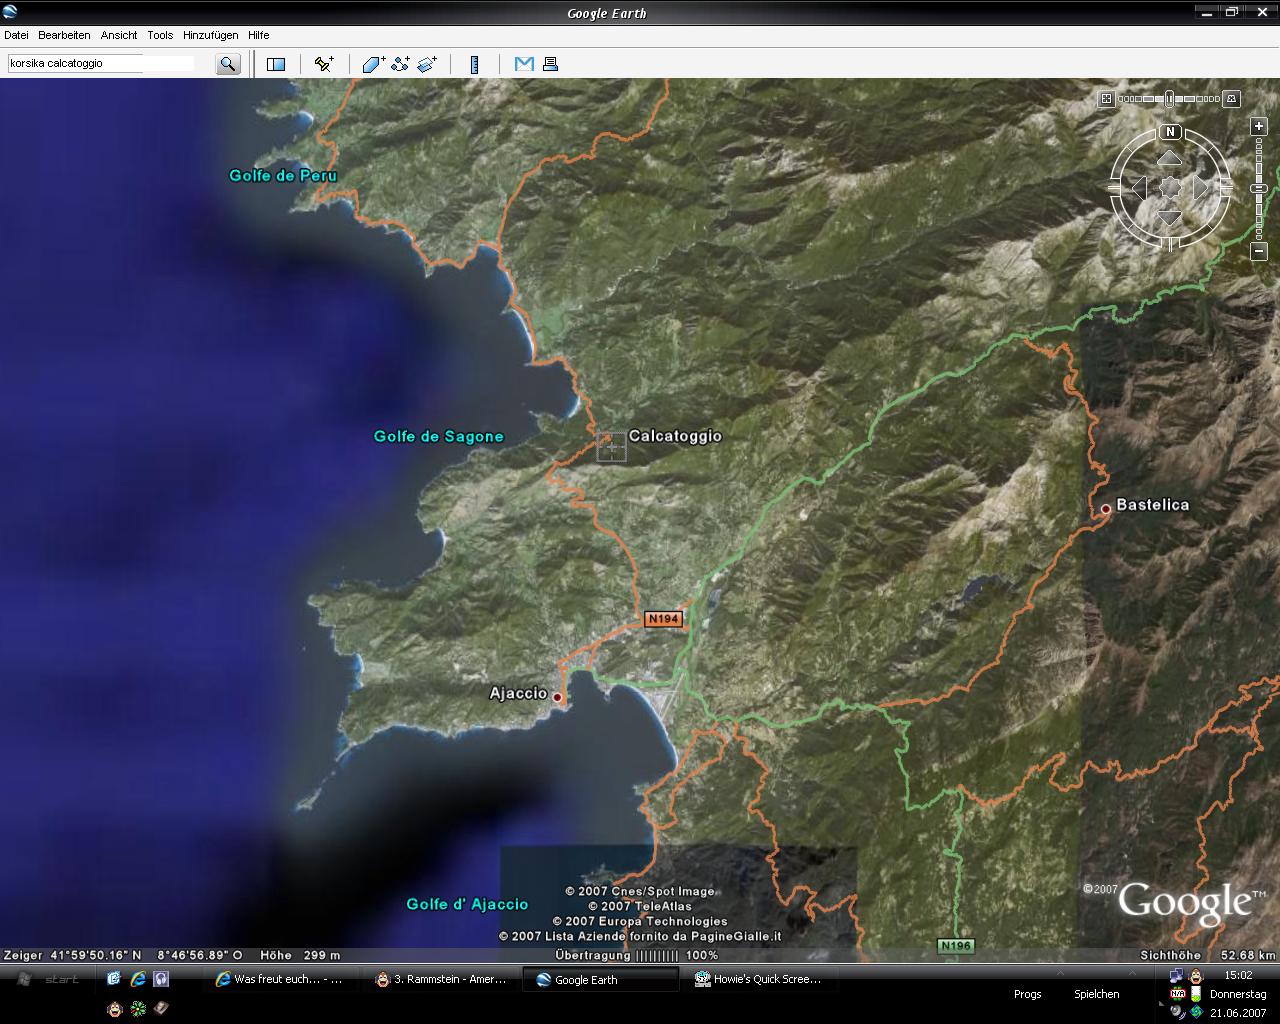The image size is (1280, 1024).
Task: Open the Hinzufügen menu
Action: pyautogui.click(x=210, y=35)
